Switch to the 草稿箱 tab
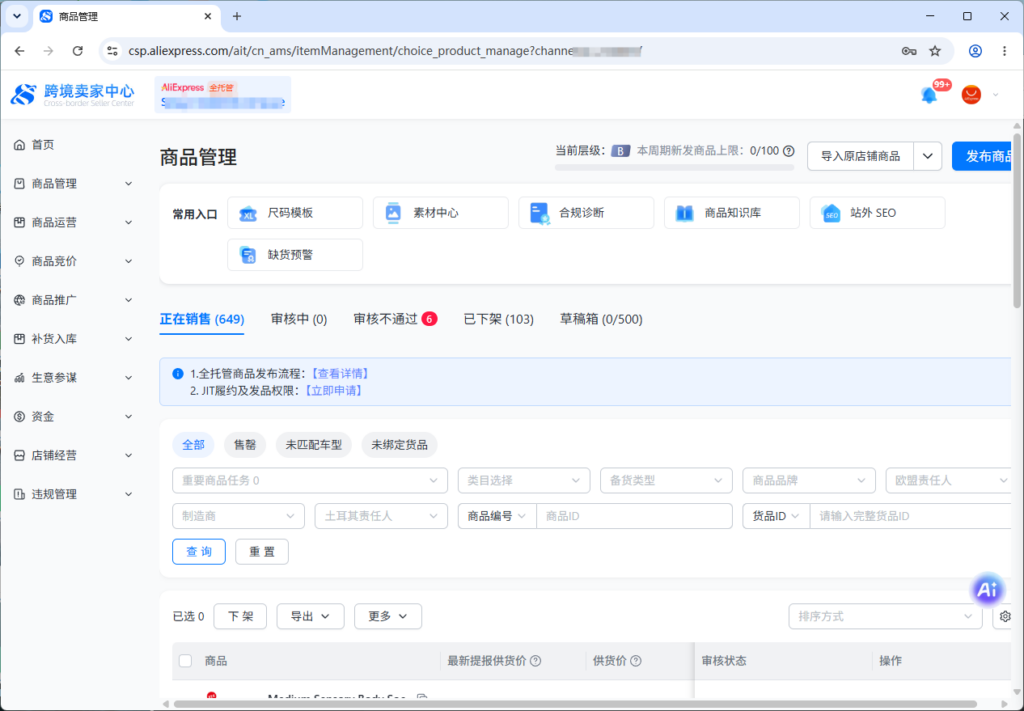 [x=601, y=319]
